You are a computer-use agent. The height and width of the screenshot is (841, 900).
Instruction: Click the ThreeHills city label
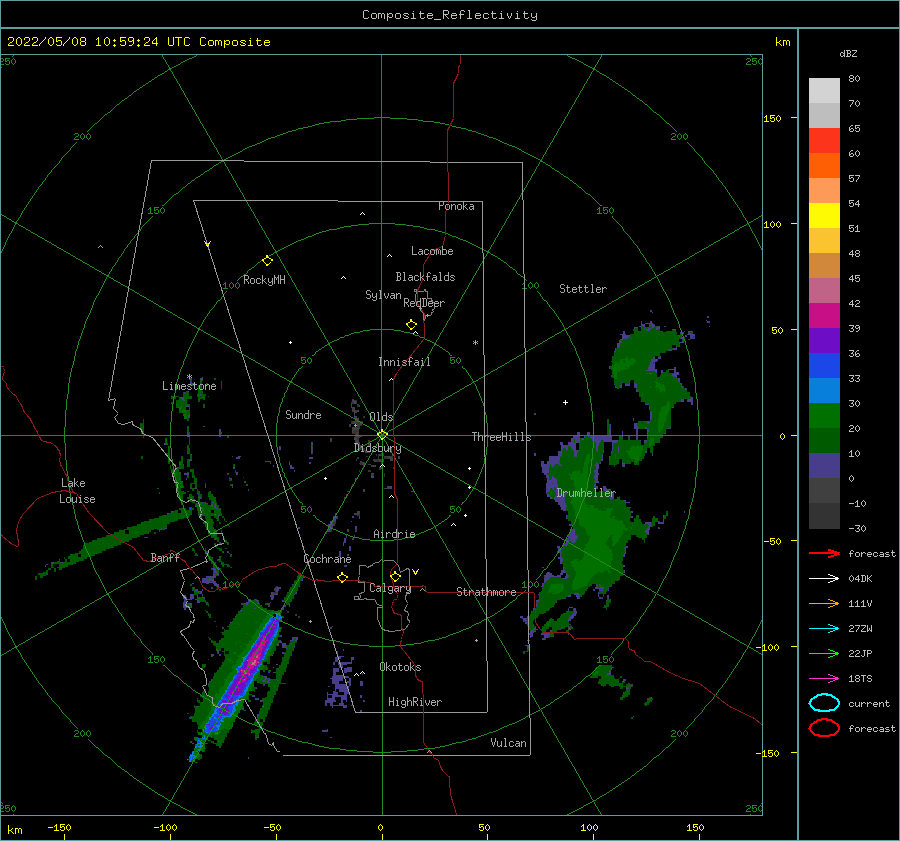pyautogui.click(x=502, y=437)
